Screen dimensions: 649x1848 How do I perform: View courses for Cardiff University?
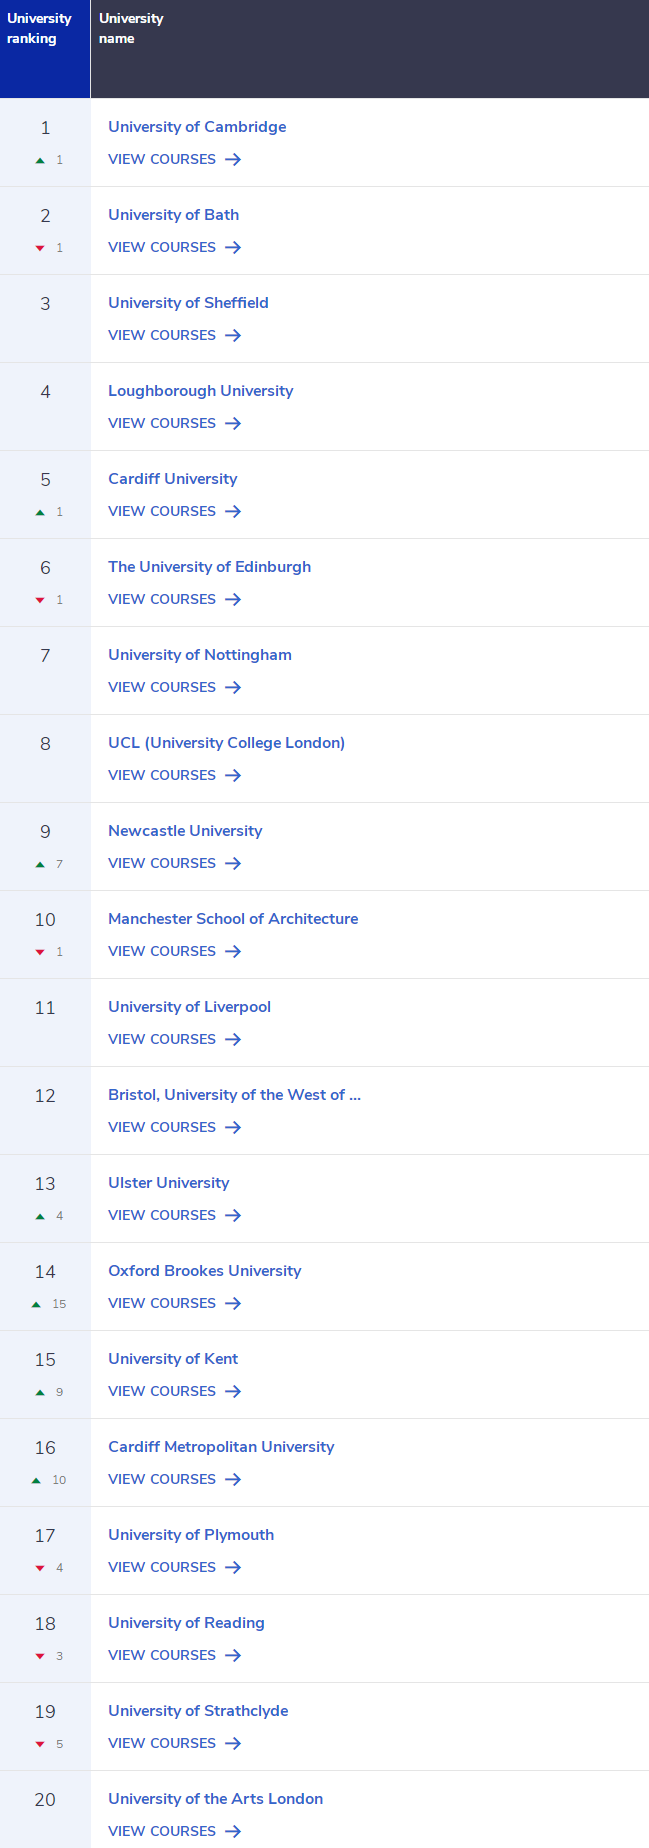[x=174, y=511]
